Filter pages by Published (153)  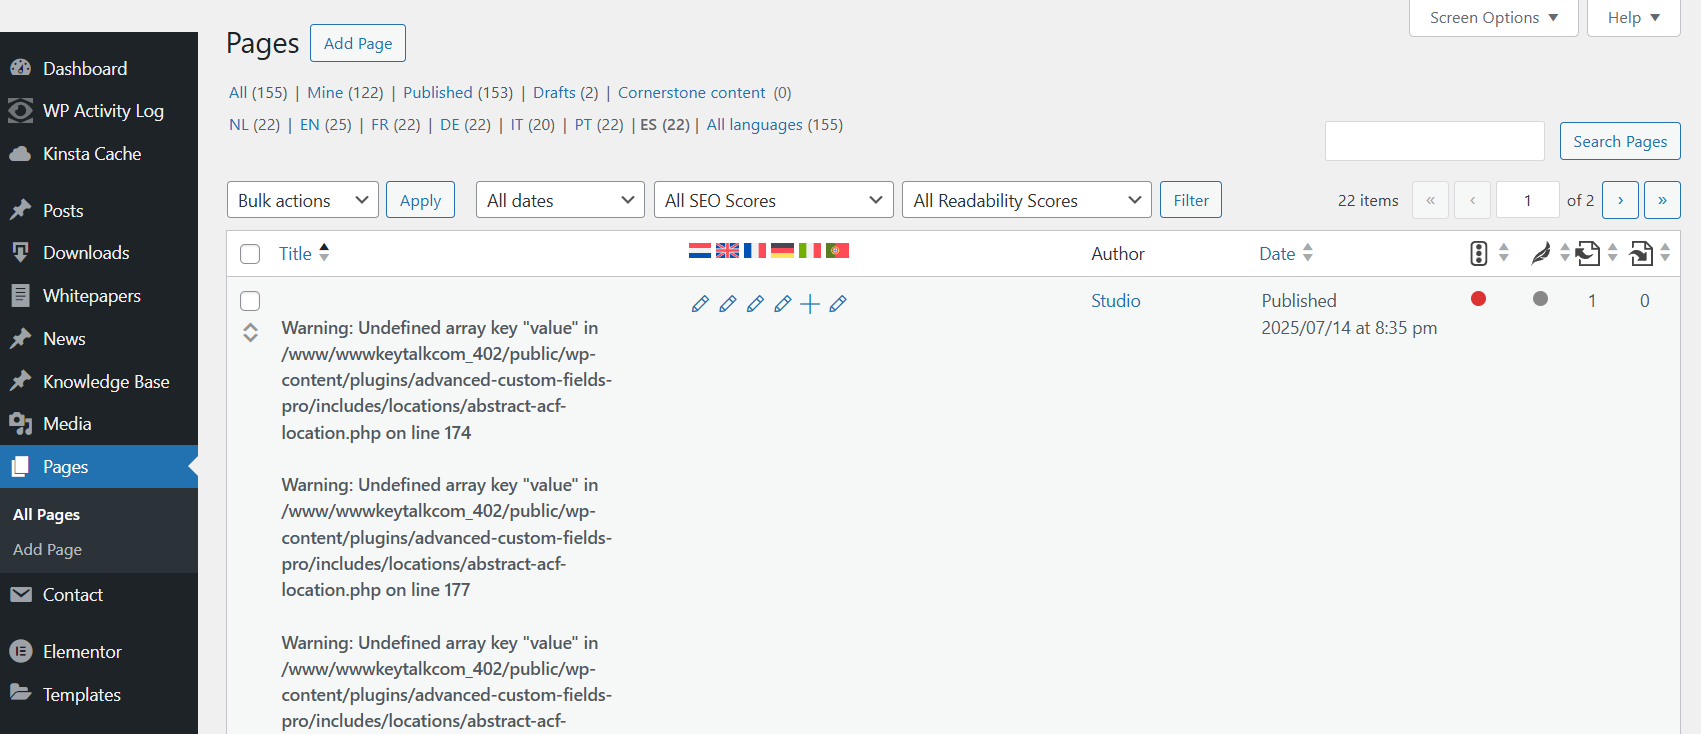coord(458,92)
